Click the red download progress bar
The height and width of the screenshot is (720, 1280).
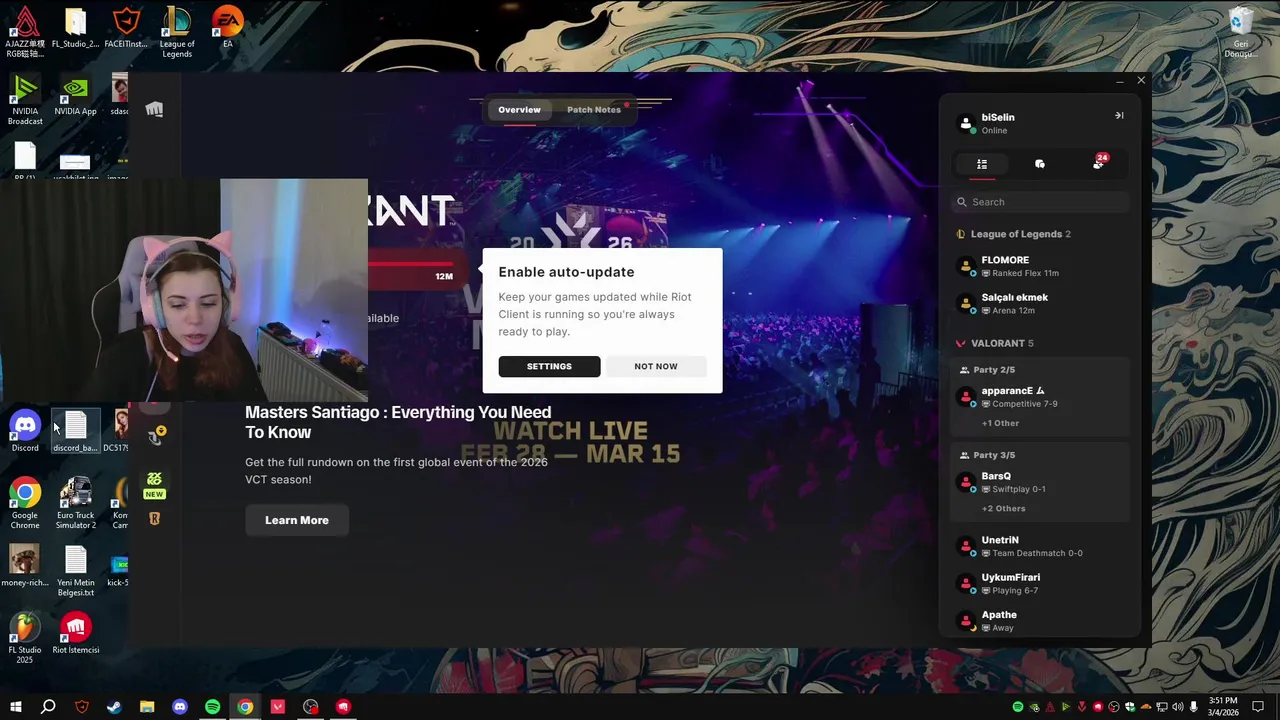point(412,266)
